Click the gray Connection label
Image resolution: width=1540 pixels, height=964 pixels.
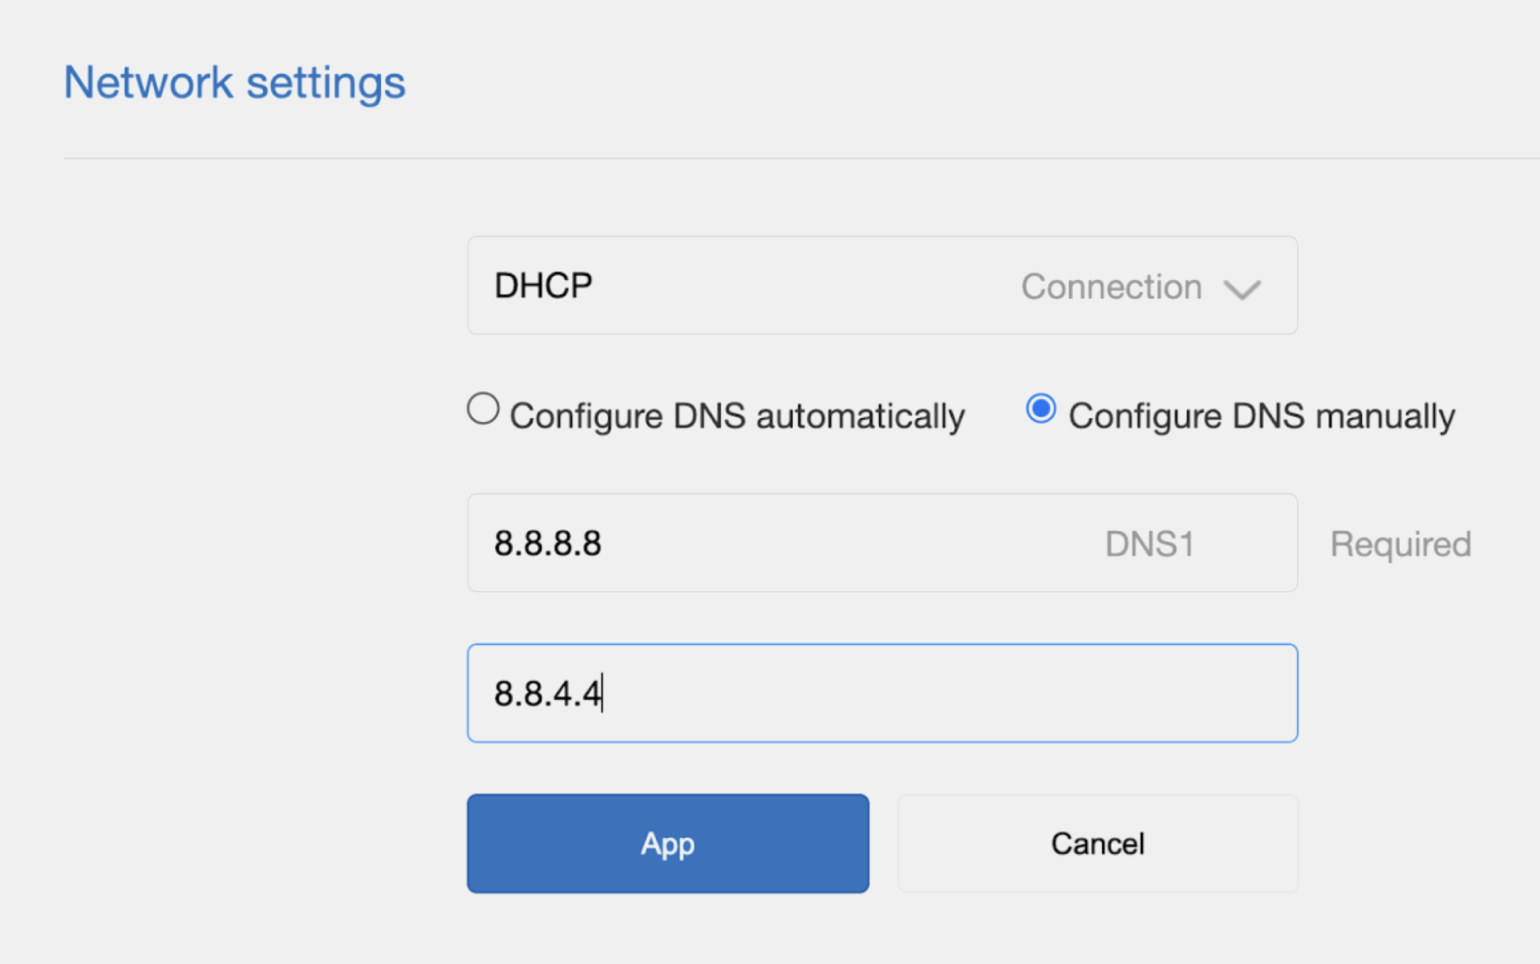[1111, 287]
